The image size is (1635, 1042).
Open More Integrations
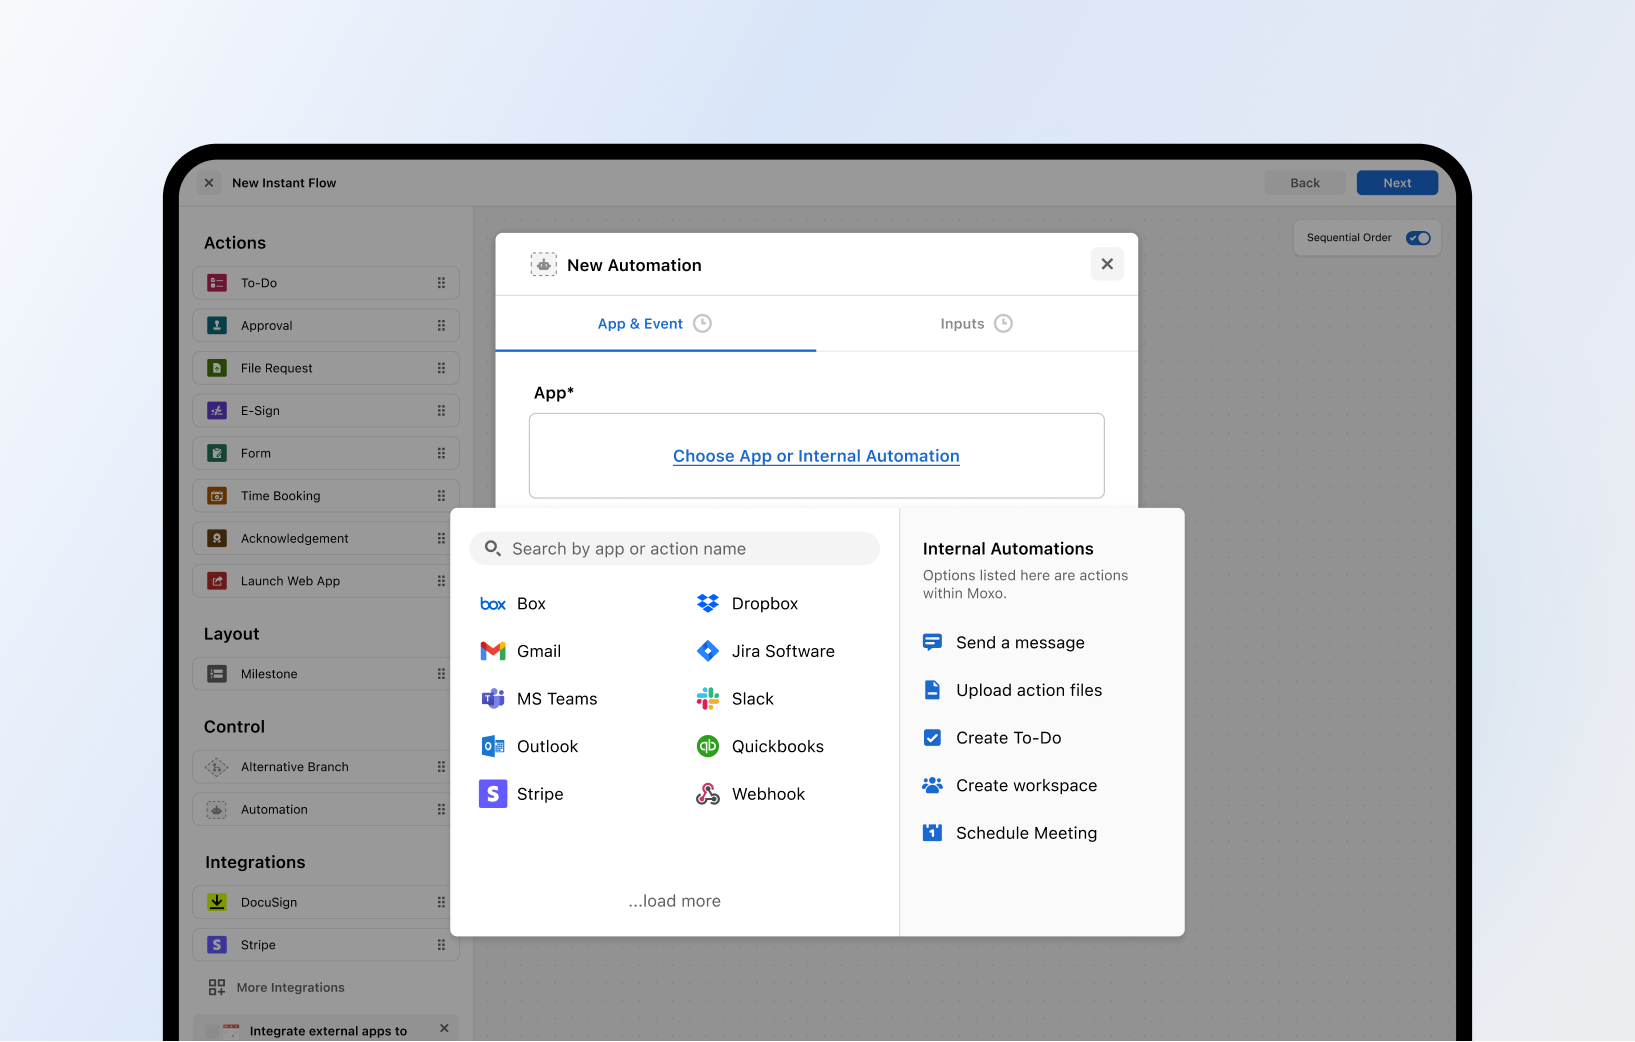pos(277,987)
